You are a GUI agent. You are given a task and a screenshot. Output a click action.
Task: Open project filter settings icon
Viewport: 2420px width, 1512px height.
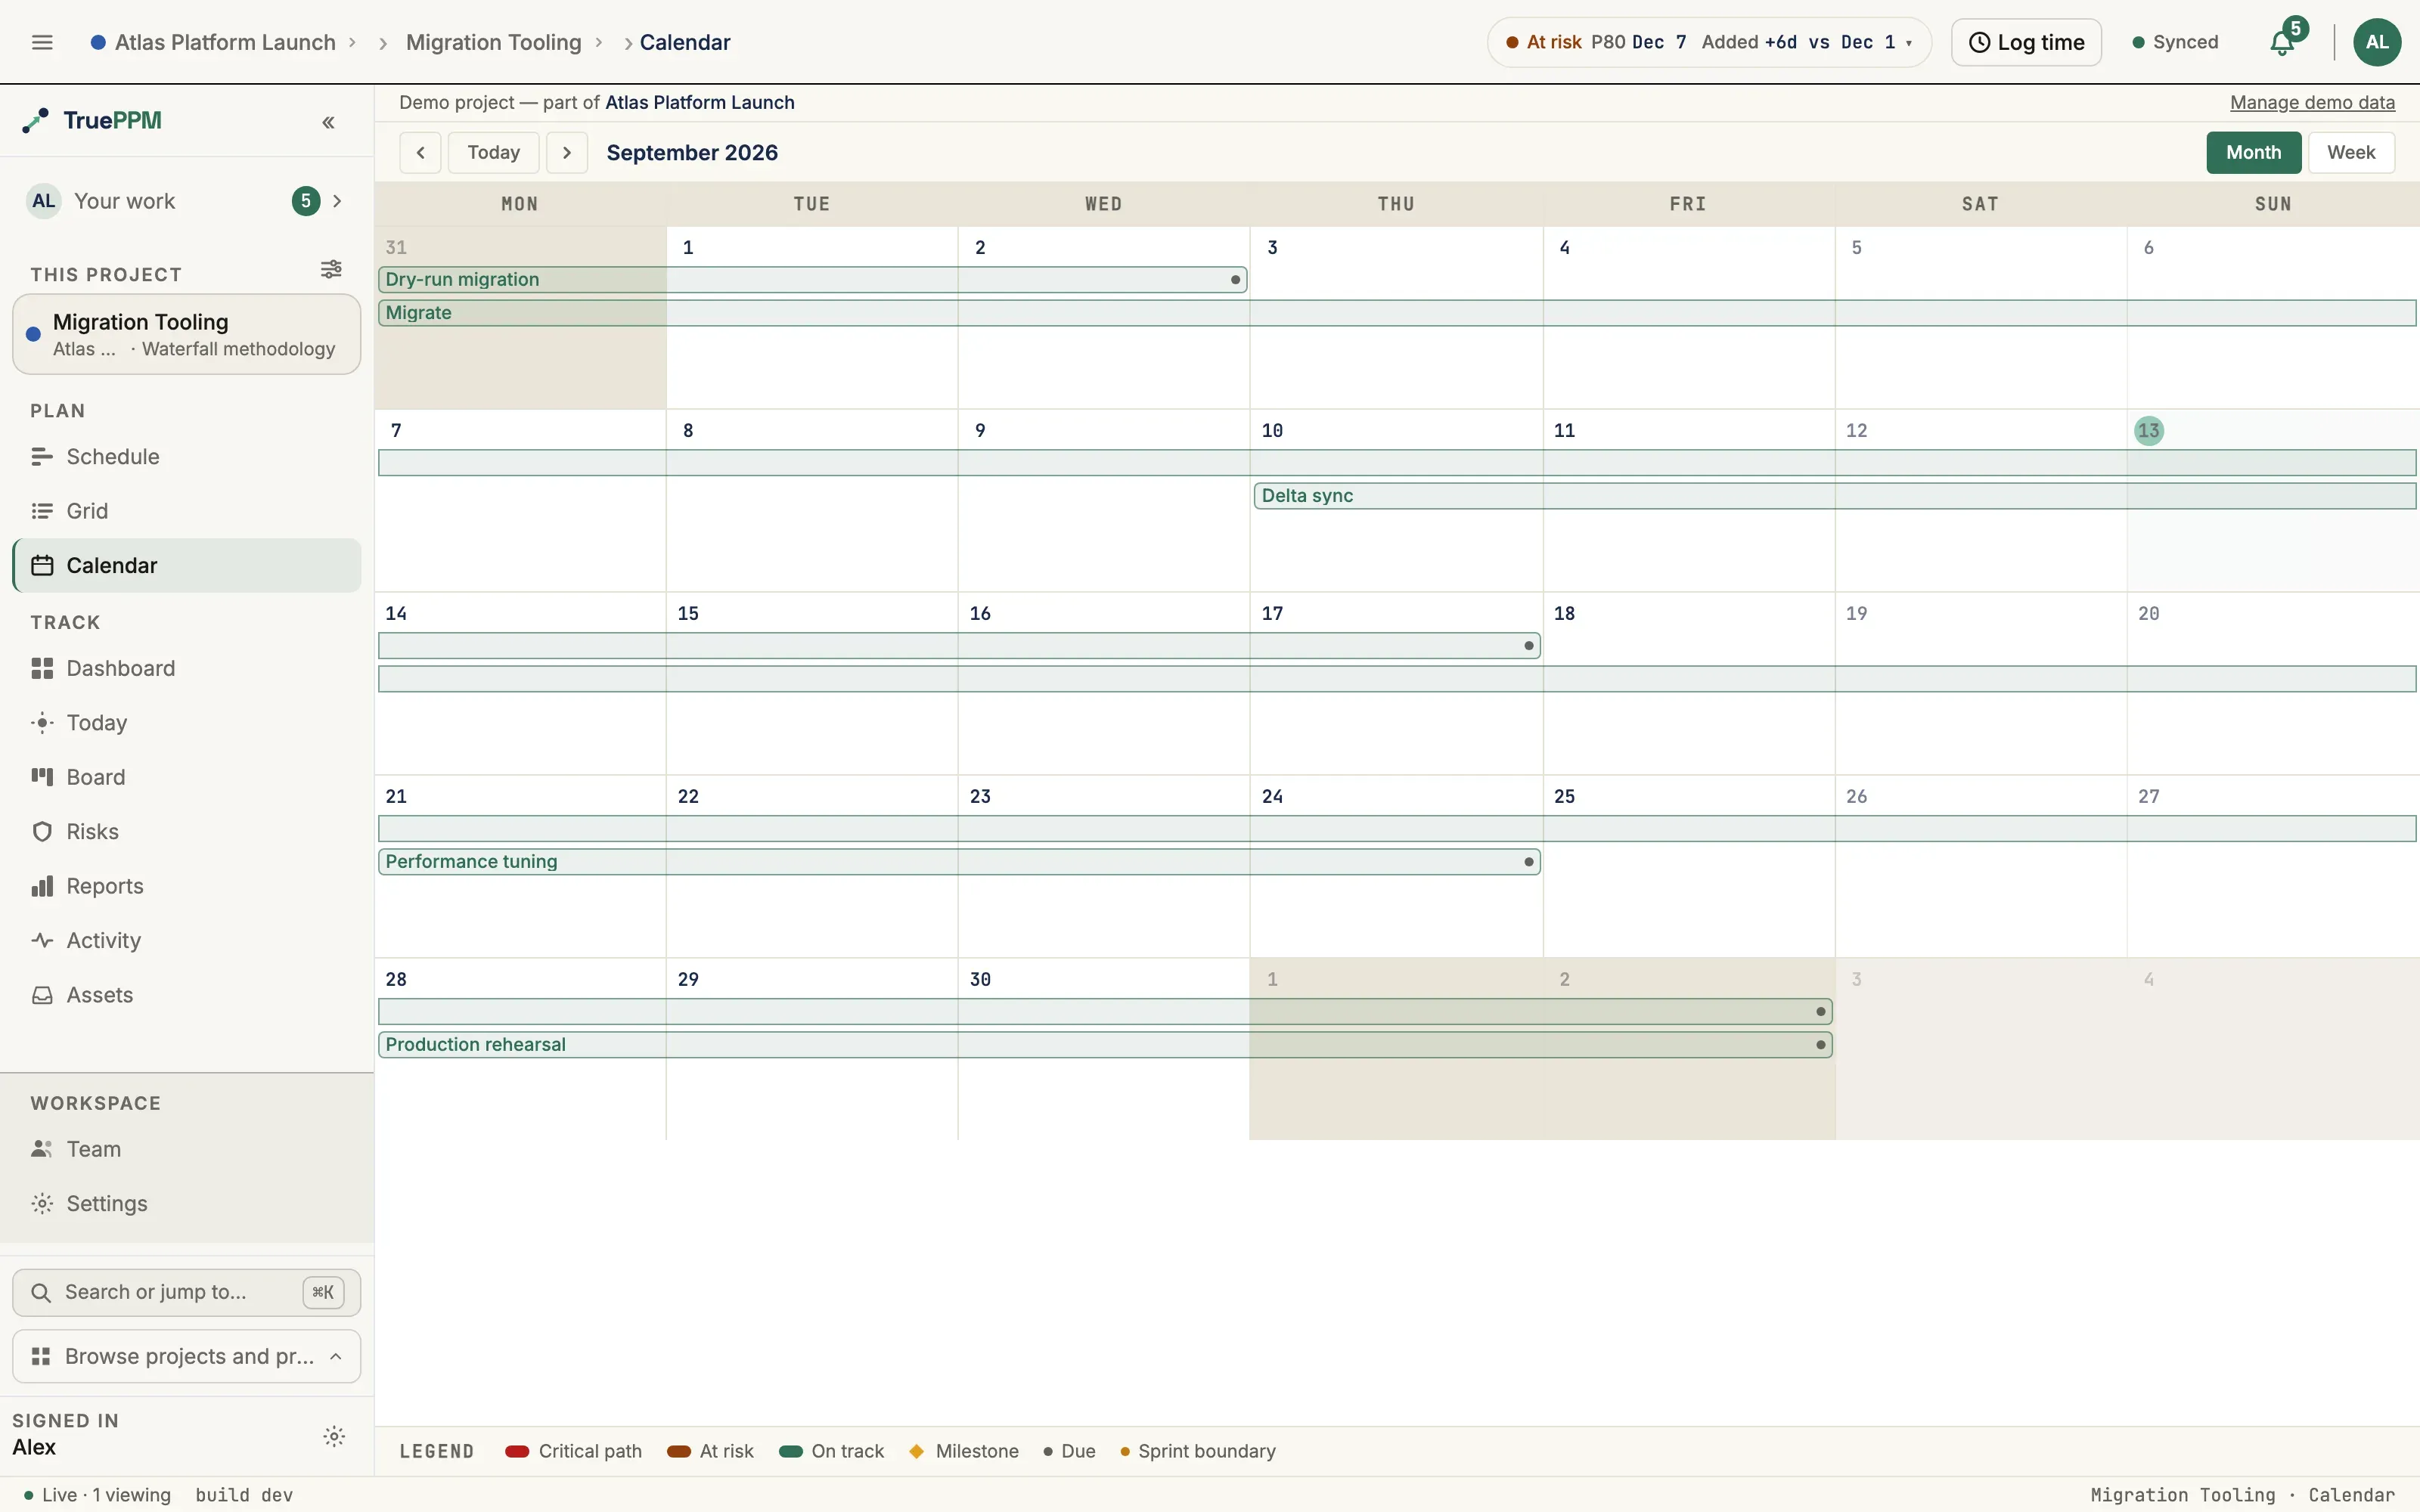coord(331,269)
